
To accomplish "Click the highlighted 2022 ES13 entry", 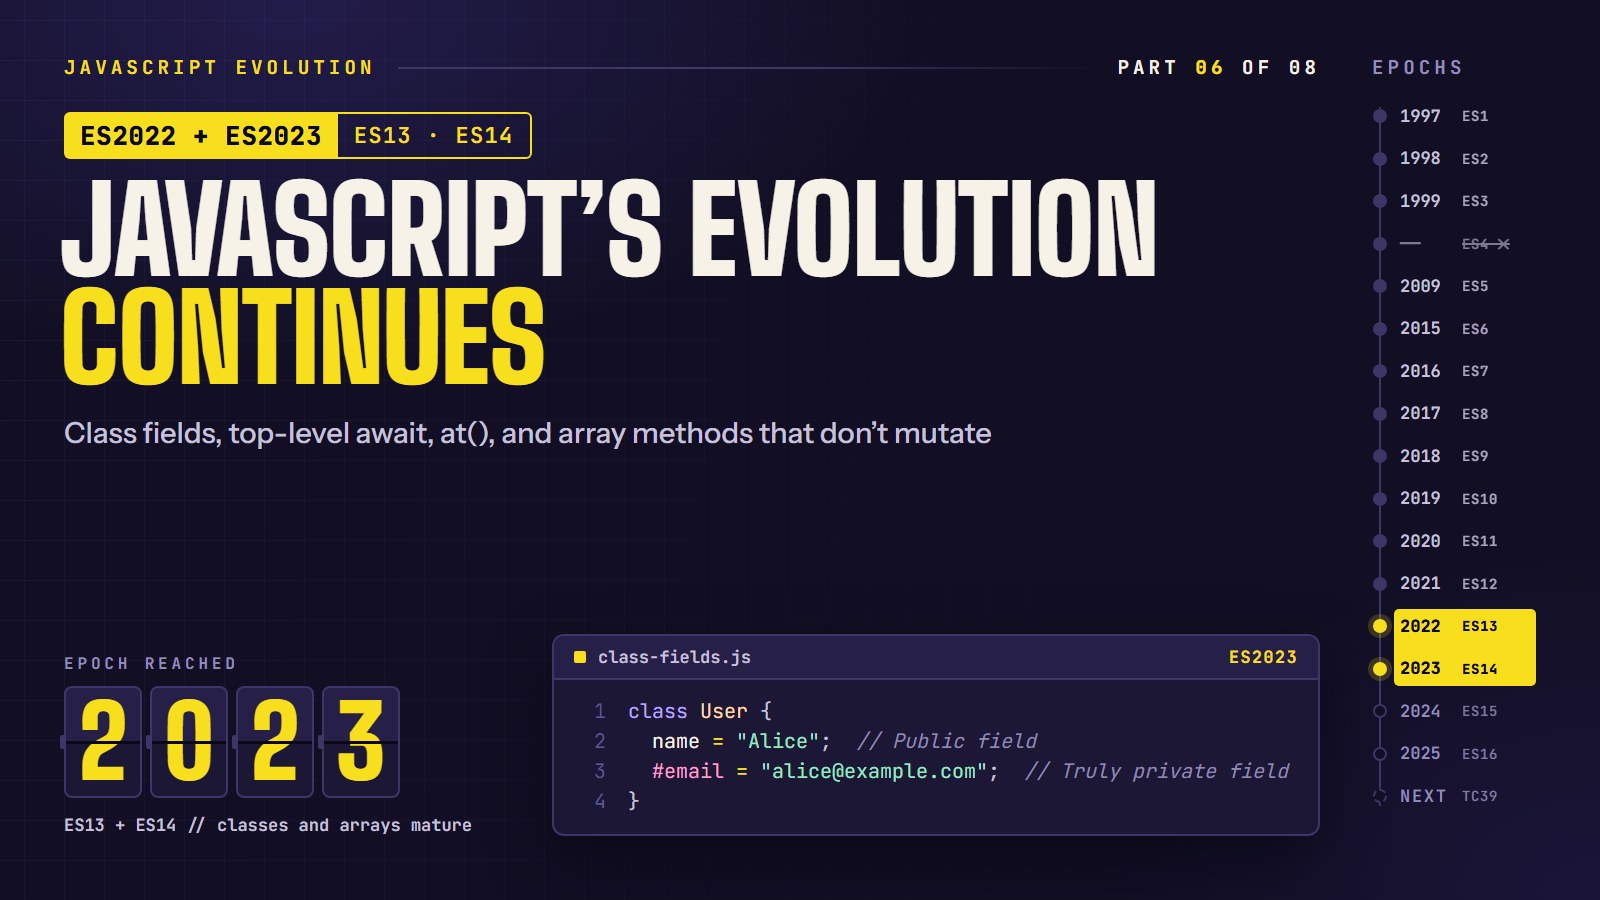I will tap(1464, 626).
